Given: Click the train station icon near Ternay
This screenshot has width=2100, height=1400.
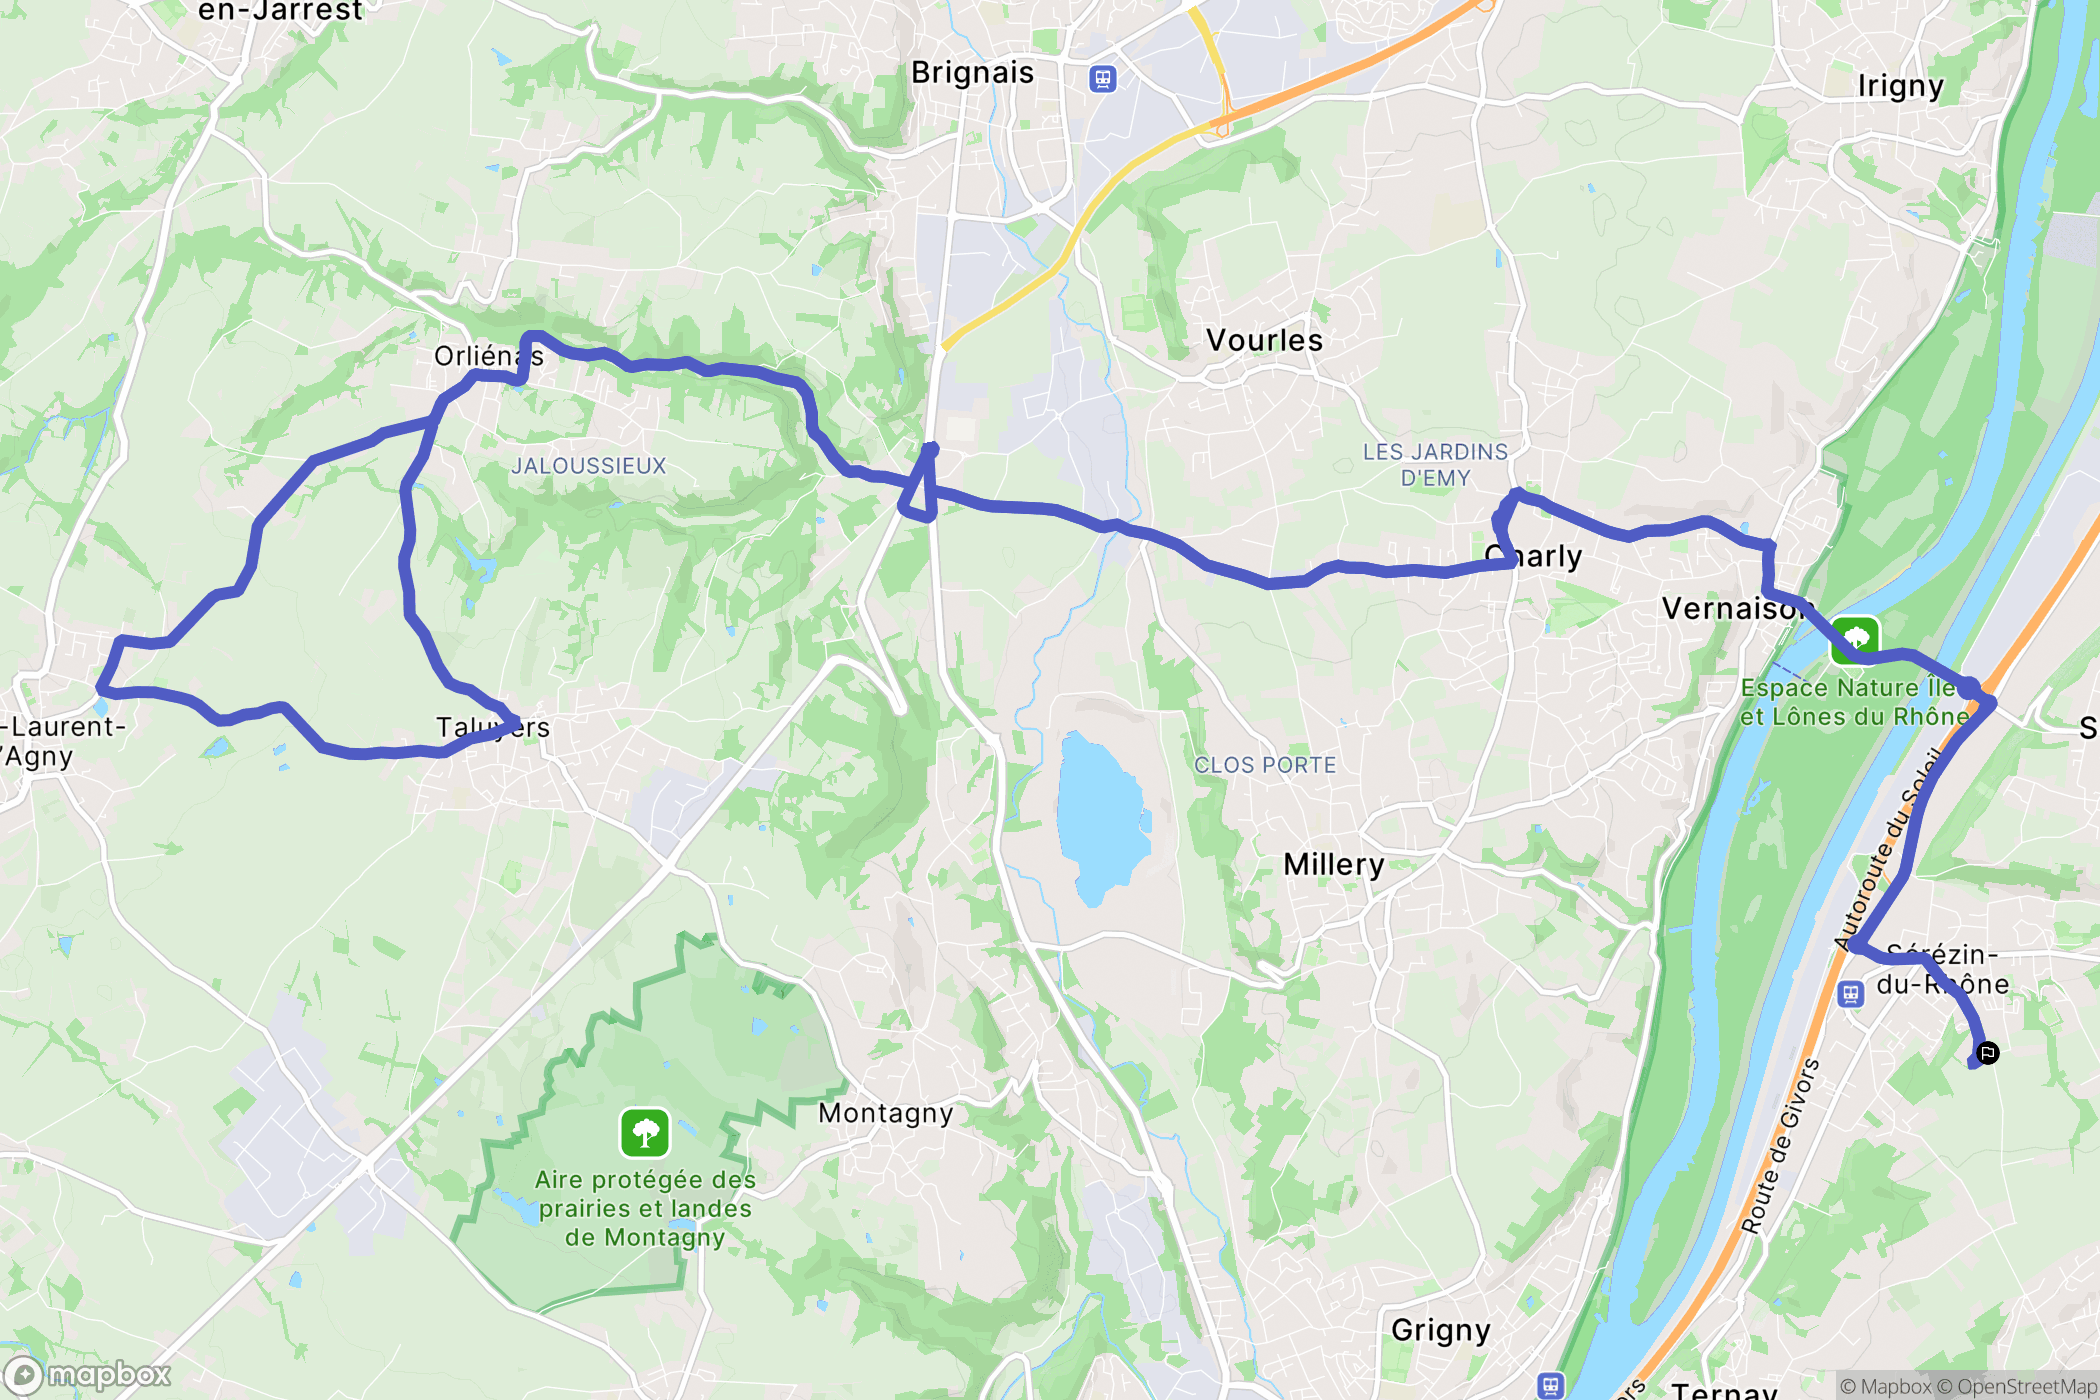Looking at the screenshot, I should point(1550,1386).
